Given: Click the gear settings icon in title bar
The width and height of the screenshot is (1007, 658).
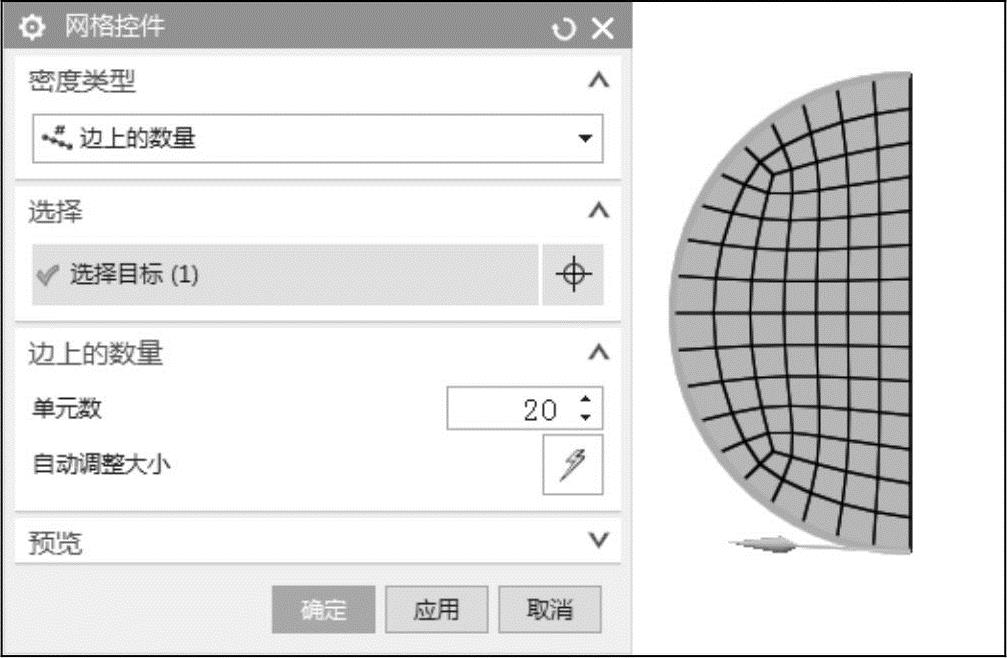Looking at the screenshot, I should pyautogui.click(x=32, y=28).
